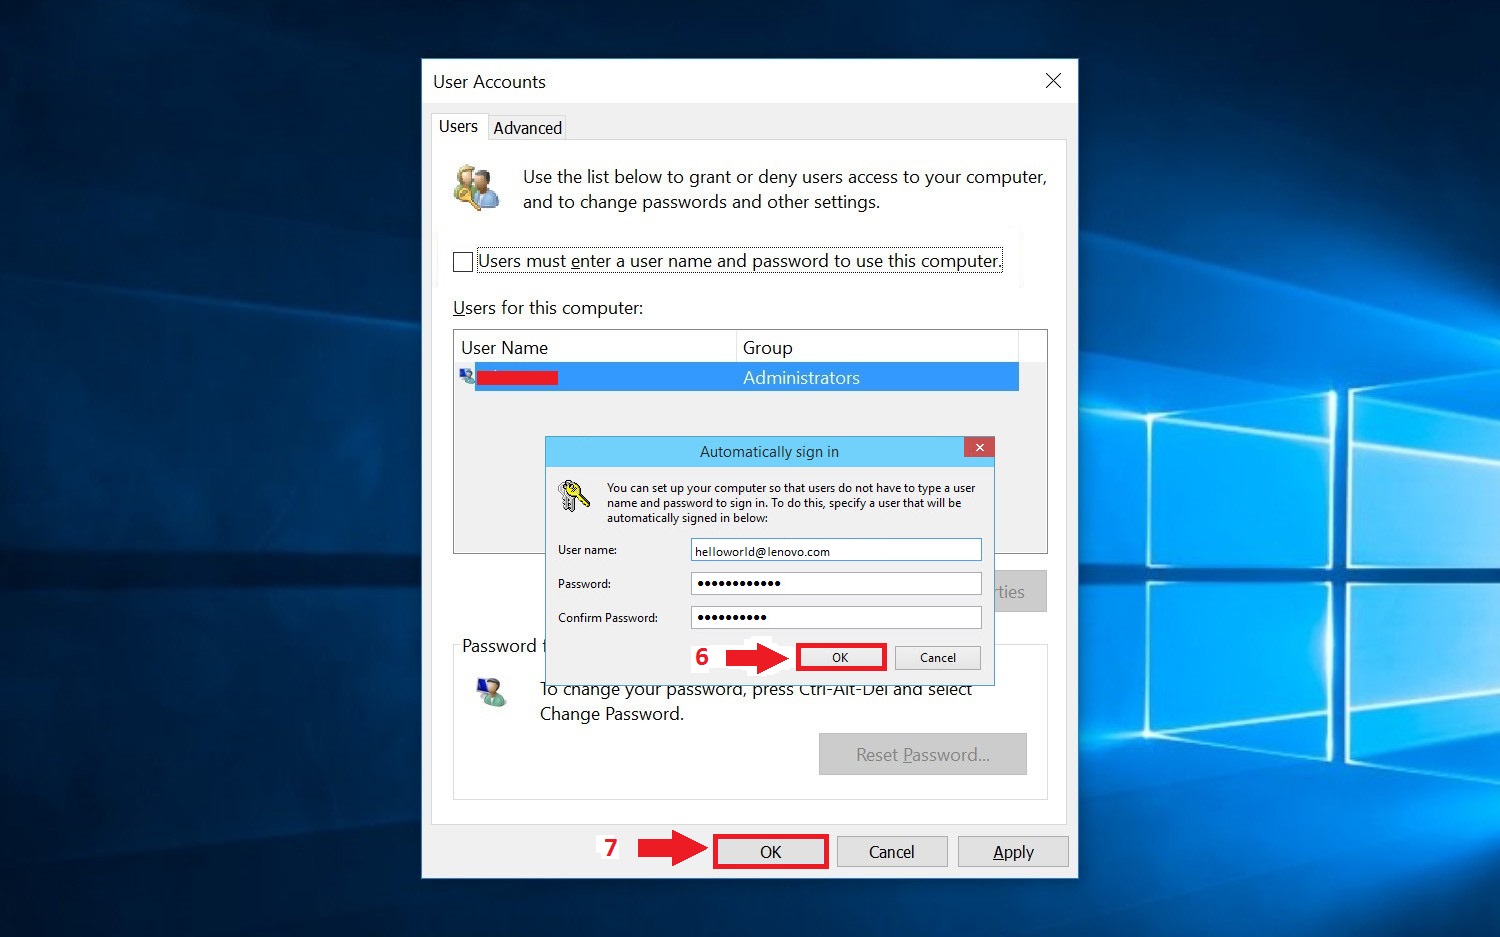Sort by the Group column header
Image resolution: width=1500 pixels, height=937 pixels.
pos(767,347)
